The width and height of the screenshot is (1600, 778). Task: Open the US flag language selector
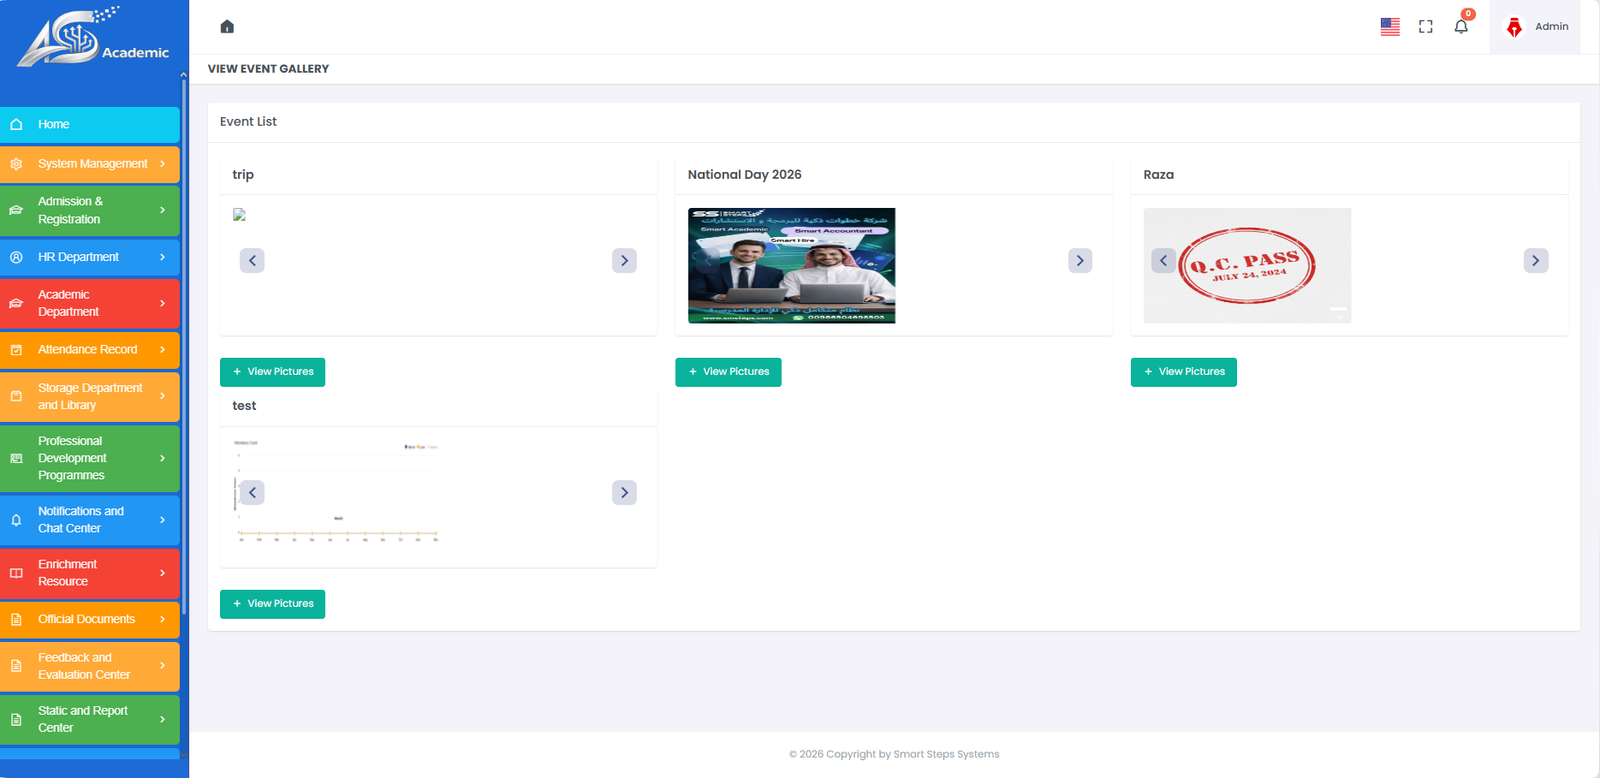[1390, 27]
